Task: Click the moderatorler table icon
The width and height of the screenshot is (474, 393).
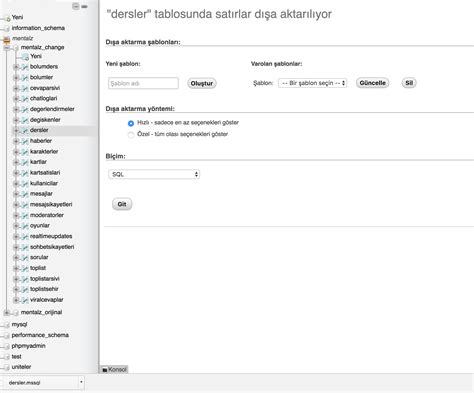Action: coord(25,215)
